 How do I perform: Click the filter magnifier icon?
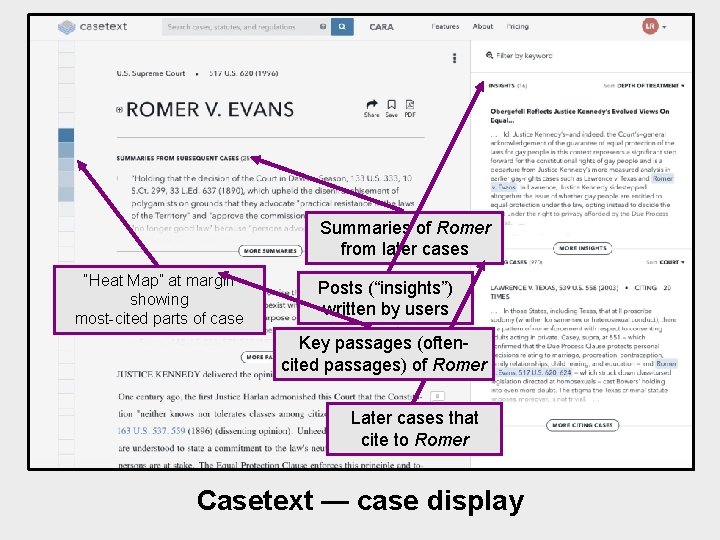click(x=489, y=56)
